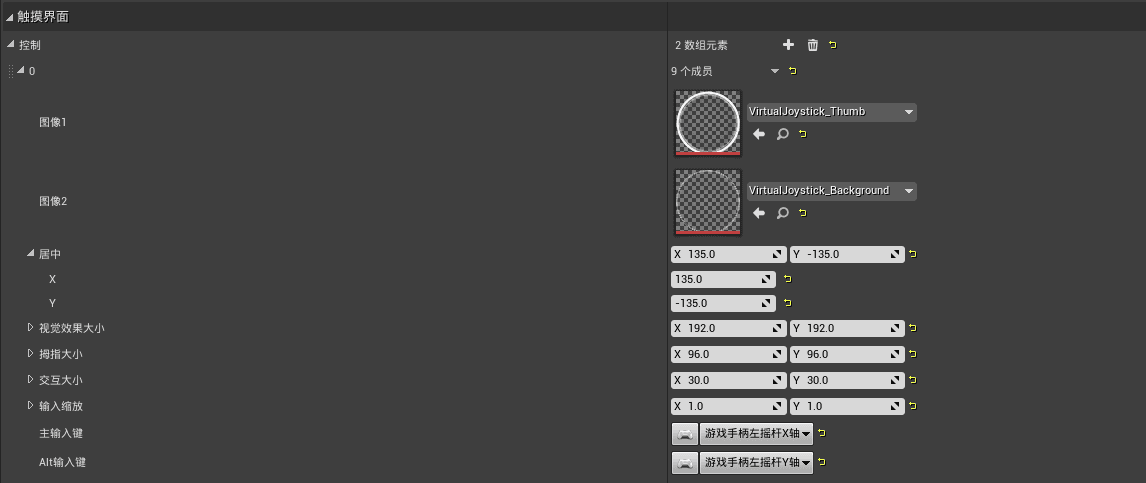The image size is (1146, 483).
Task: Reset 主输入键 to default value
Action: [822, 433]
